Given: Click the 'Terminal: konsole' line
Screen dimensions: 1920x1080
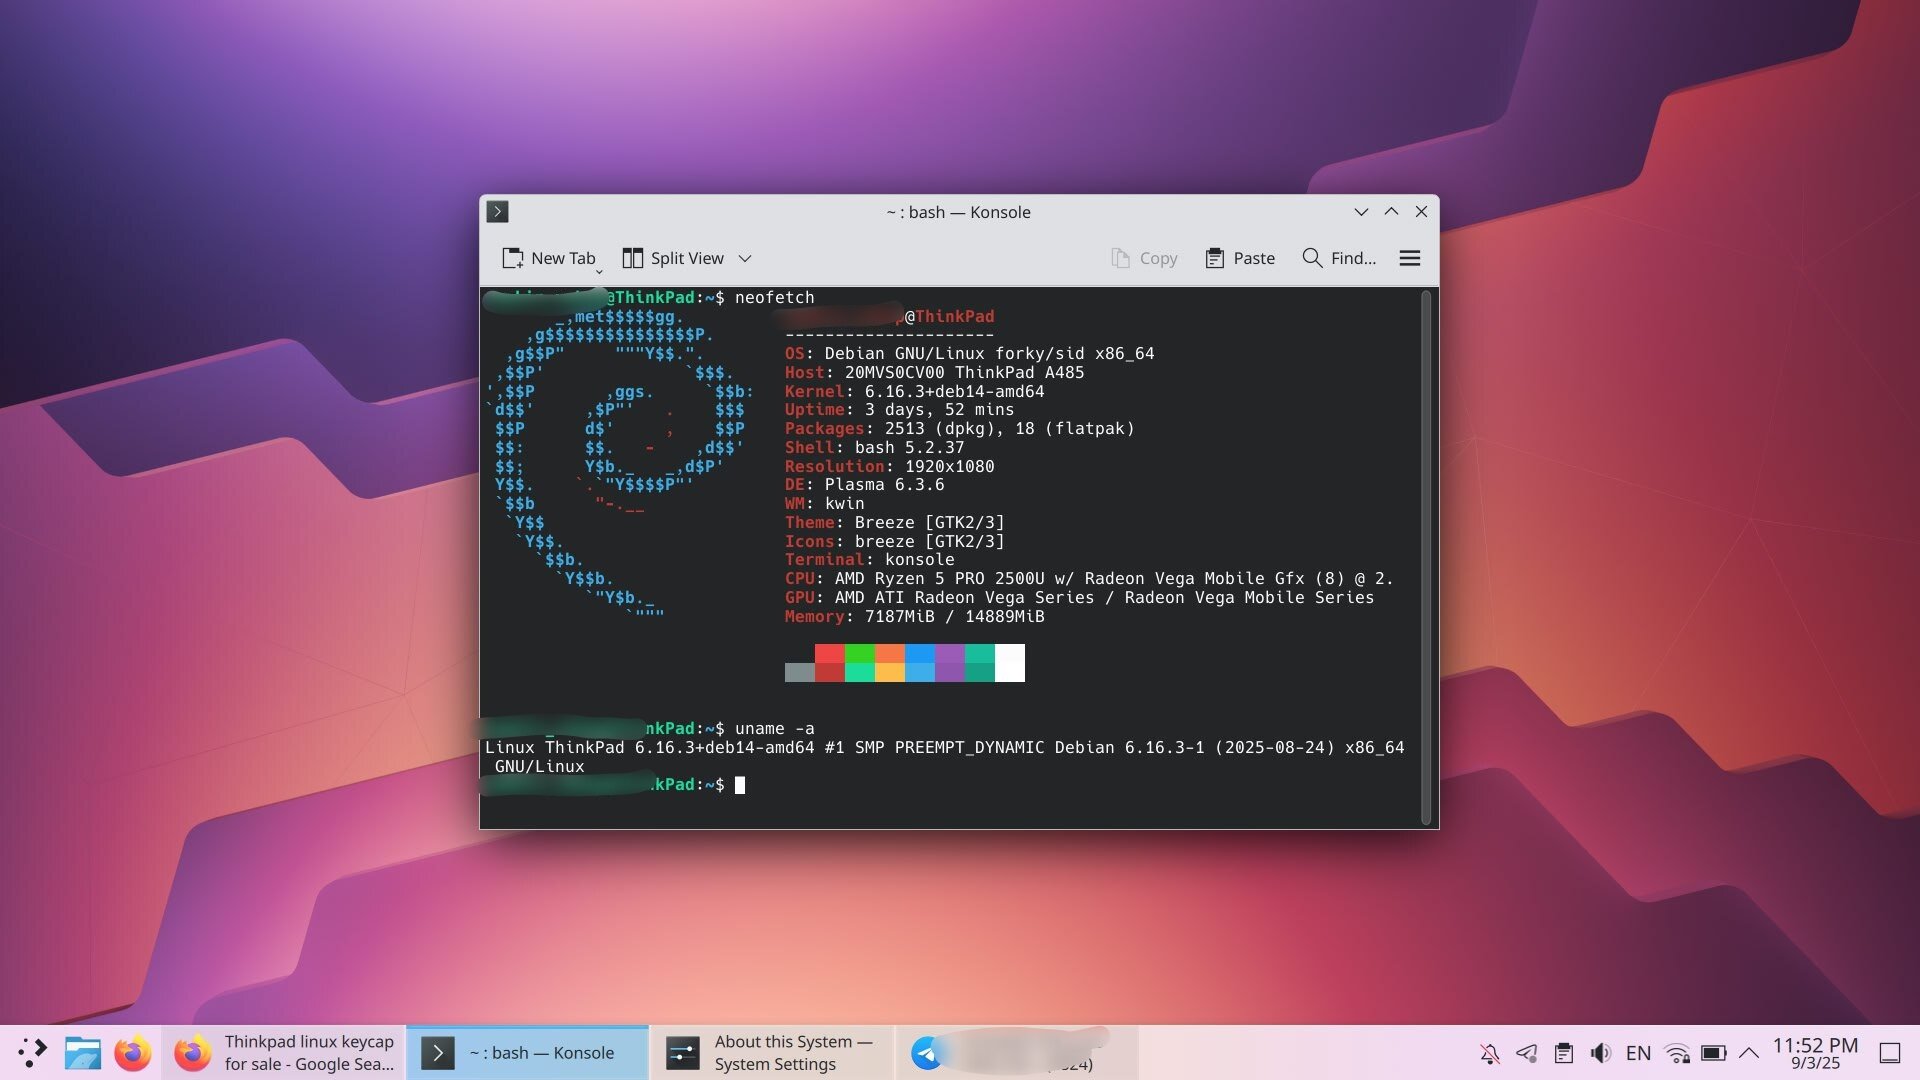Looking at the screenshot, I should click(869, 560).
